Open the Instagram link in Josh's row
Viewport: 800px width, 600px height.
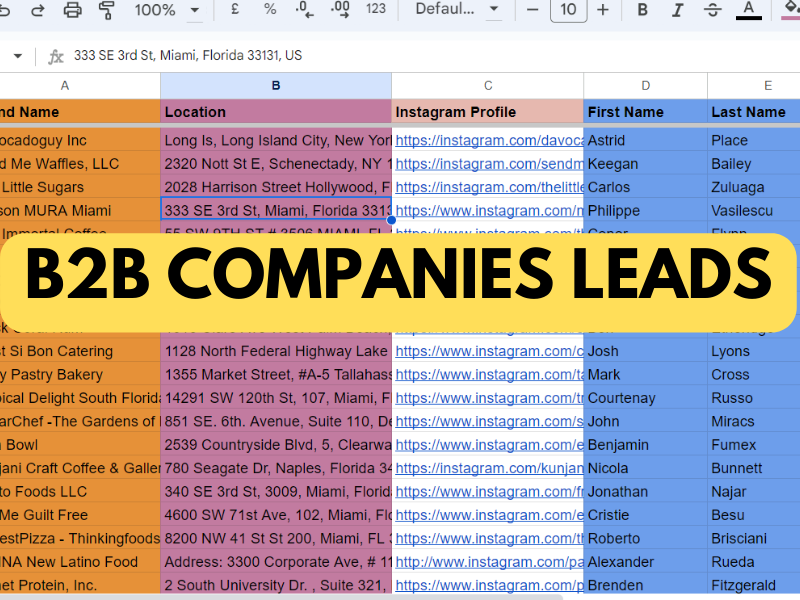(488, 352)
